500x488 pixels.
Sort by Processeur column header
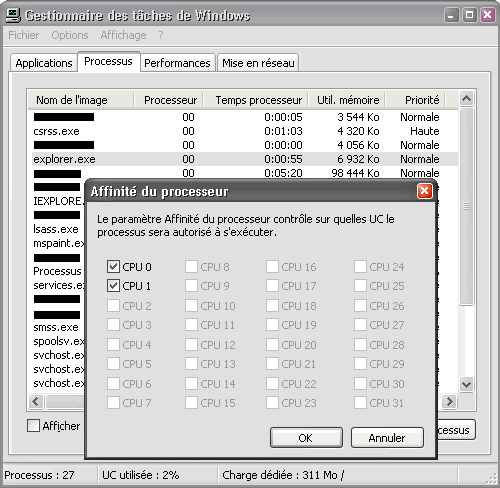[169, 100]
